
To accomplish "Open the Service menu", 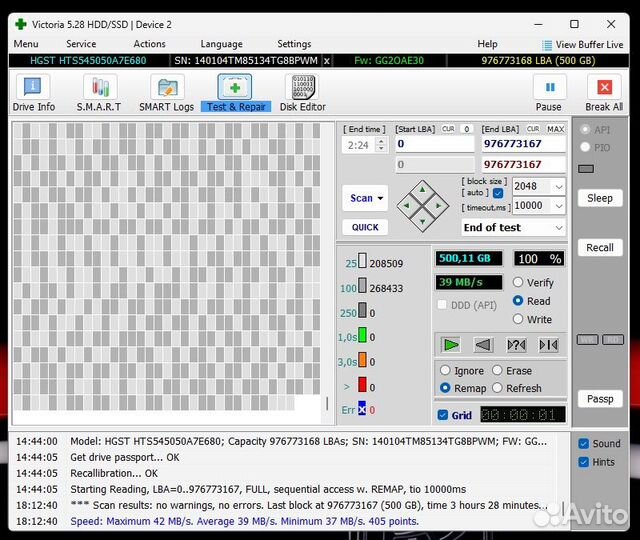I will [x=81, y=44].
